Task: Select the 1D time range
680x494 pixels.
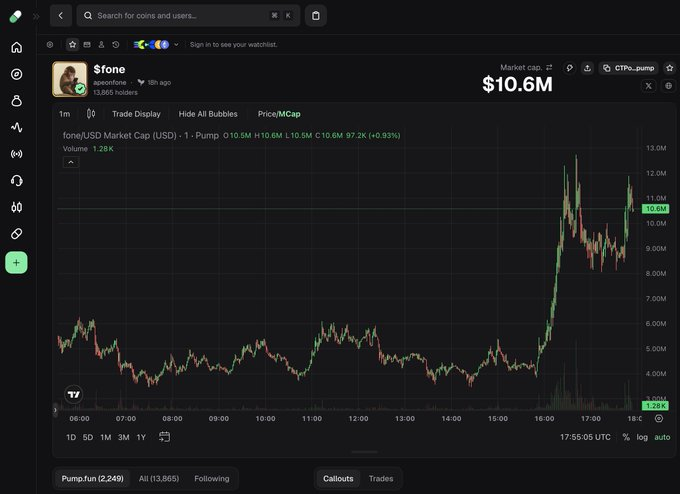Action: [x=71, y=437]
